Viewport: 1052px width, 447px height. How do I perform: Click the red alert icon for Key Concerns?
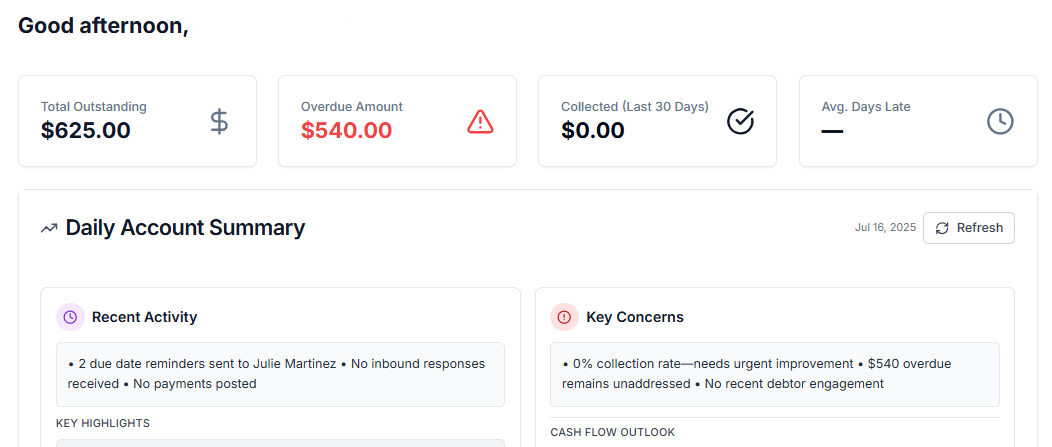click(564, 317)
